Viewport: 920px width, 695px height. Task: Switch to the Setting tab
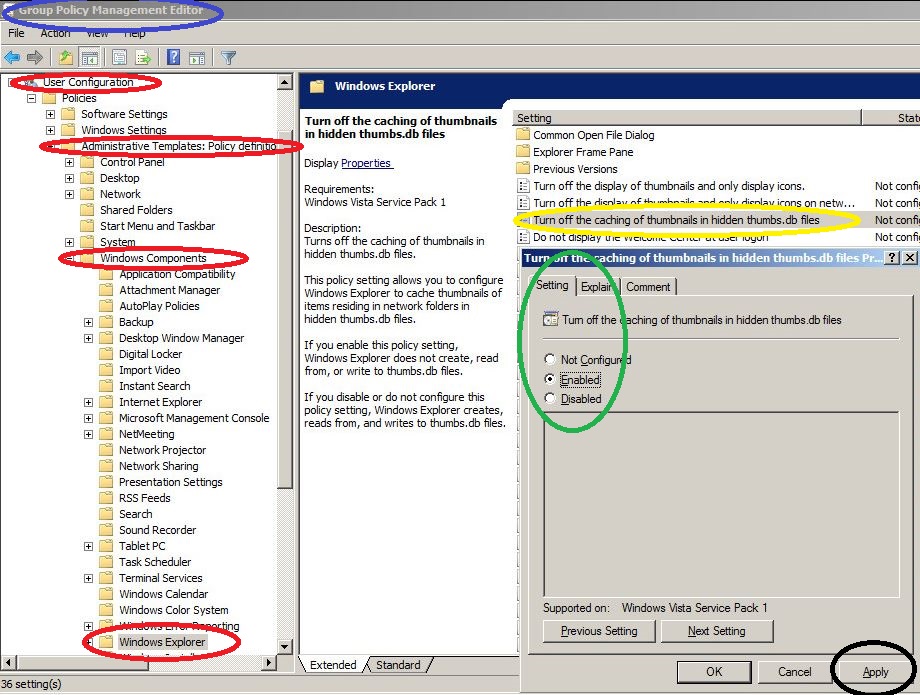coord(552,286)
